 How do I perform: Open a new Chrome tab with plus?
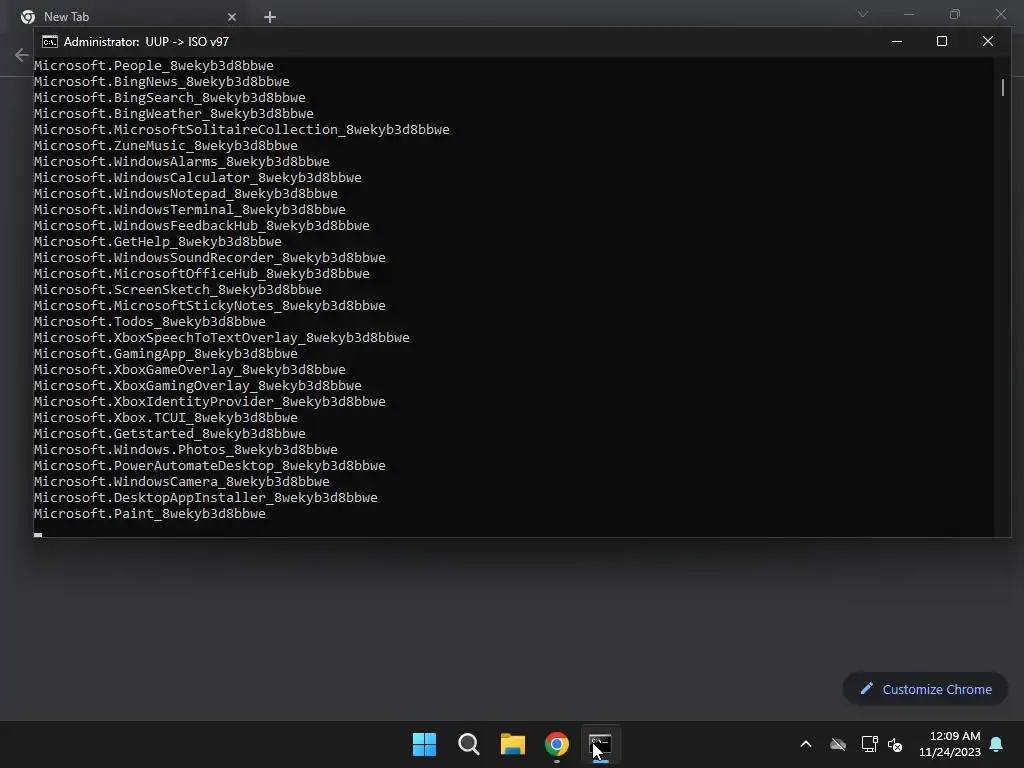(x=270, y=17)
